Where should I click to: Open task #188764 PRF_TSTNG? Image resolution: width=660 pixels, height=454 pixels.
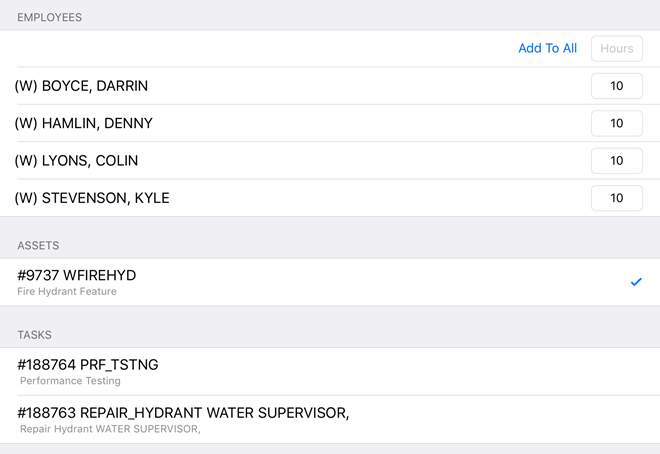pos(88,365)
